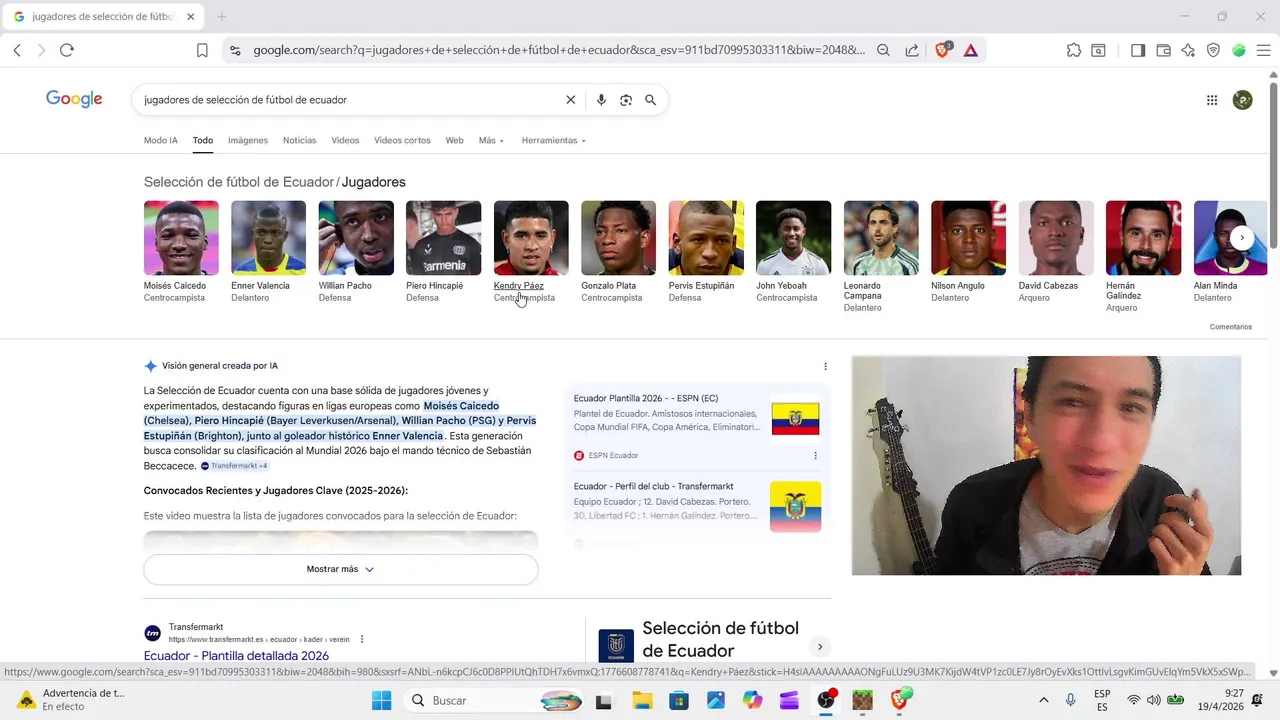Image resolution: width=1280 pixels, height=720 pixels.
Task: Select the Web tab
Action: coord(454,141)
